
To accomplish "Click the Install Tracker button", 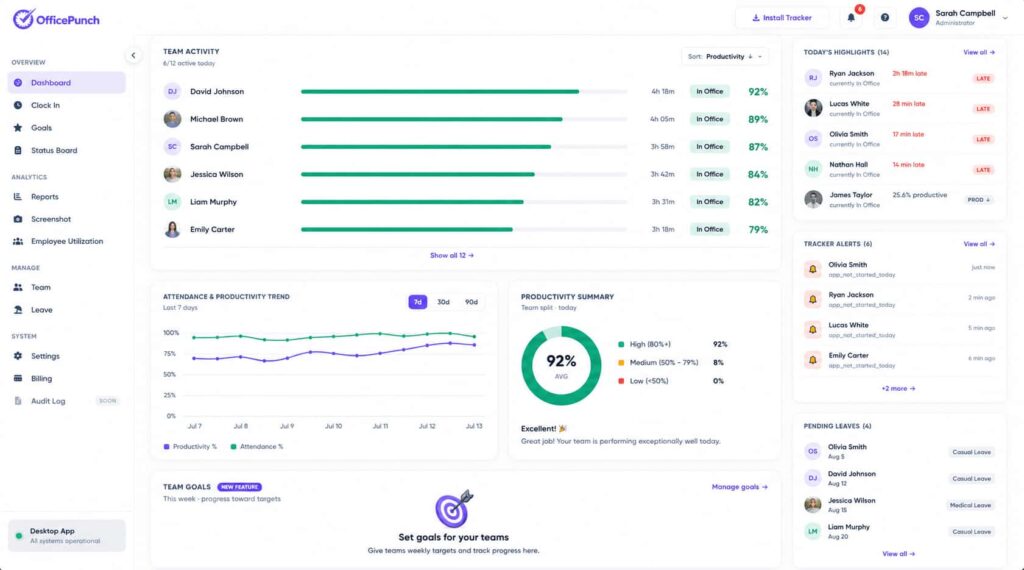I will (782, 18).
